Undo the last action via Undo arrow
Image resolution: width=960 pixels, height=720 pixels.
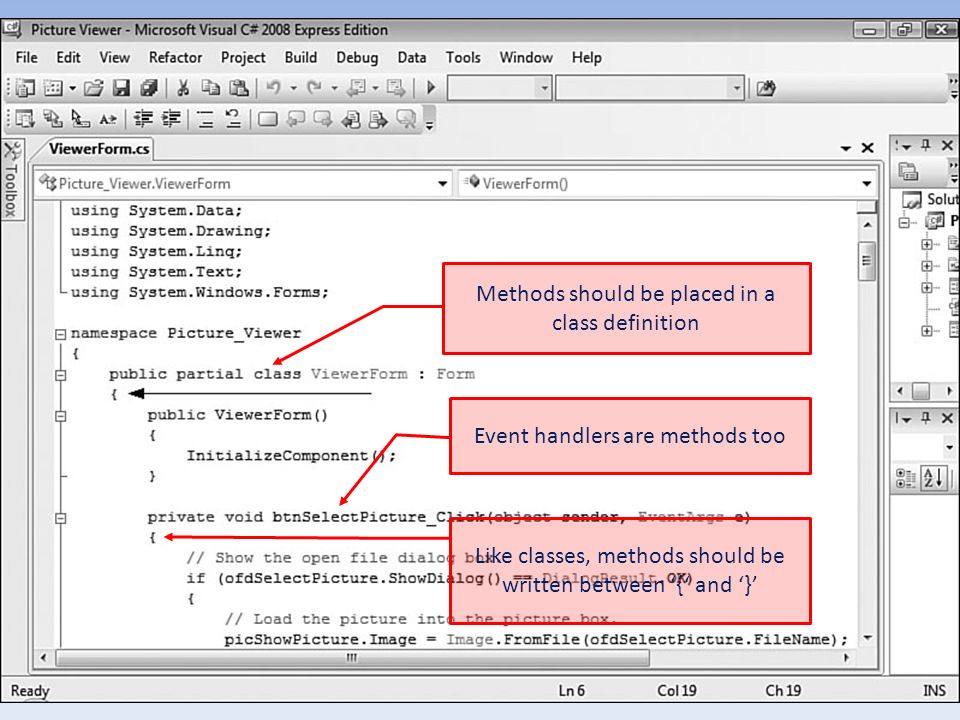tap(273, 88)
